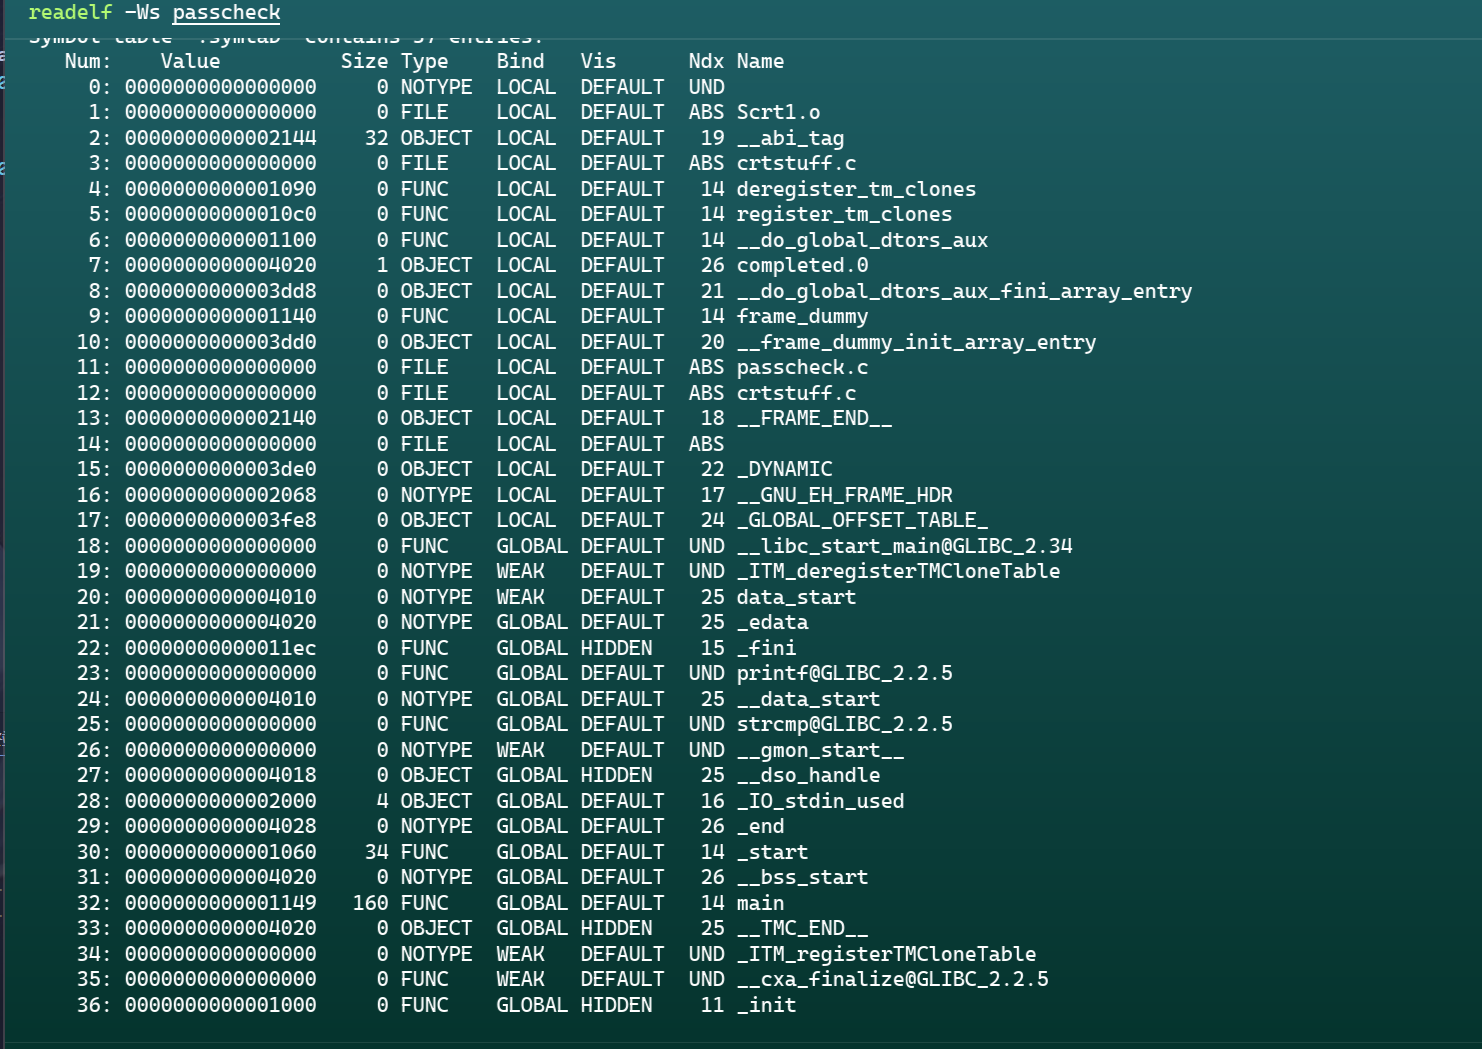
Task: Click size value 160 in main row
Action: pos(370,904)
